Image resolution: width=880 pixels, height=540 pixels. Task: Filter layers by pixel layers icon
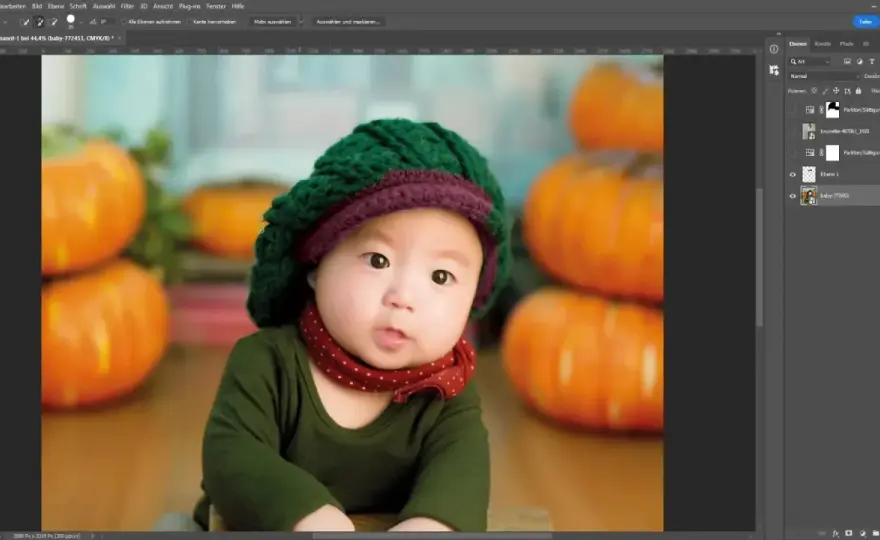click(x=847, y=62)
